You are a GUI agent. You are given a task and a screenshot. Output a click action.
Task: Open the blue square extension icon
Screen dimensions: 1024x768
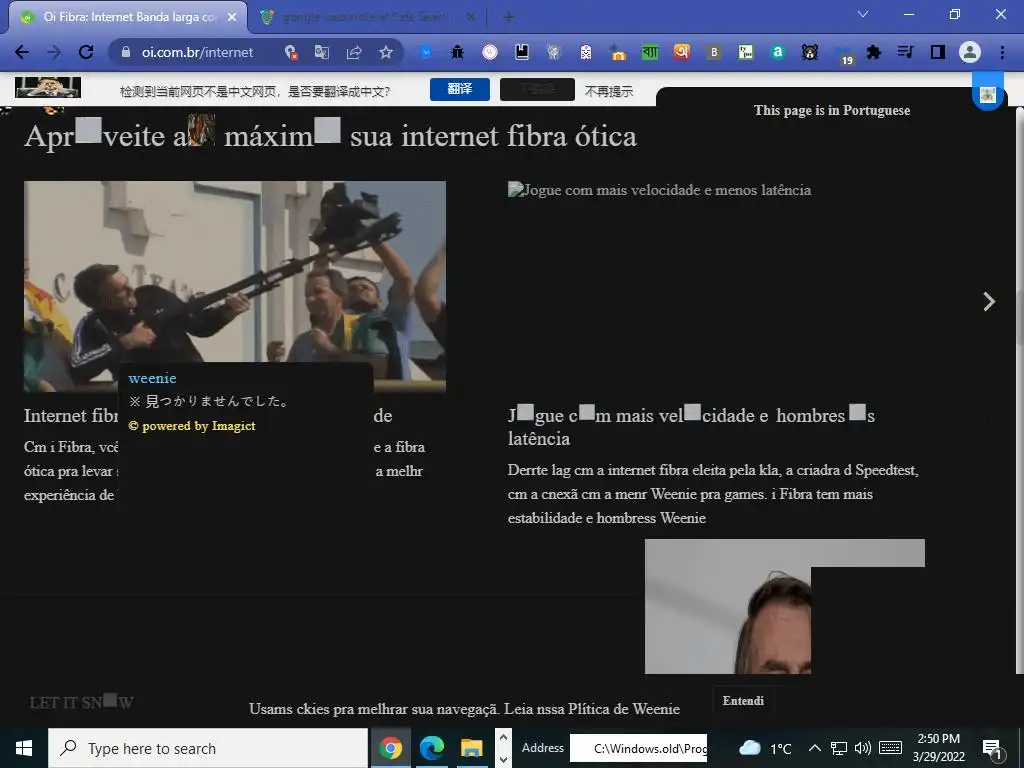click(x=426, y=52)
